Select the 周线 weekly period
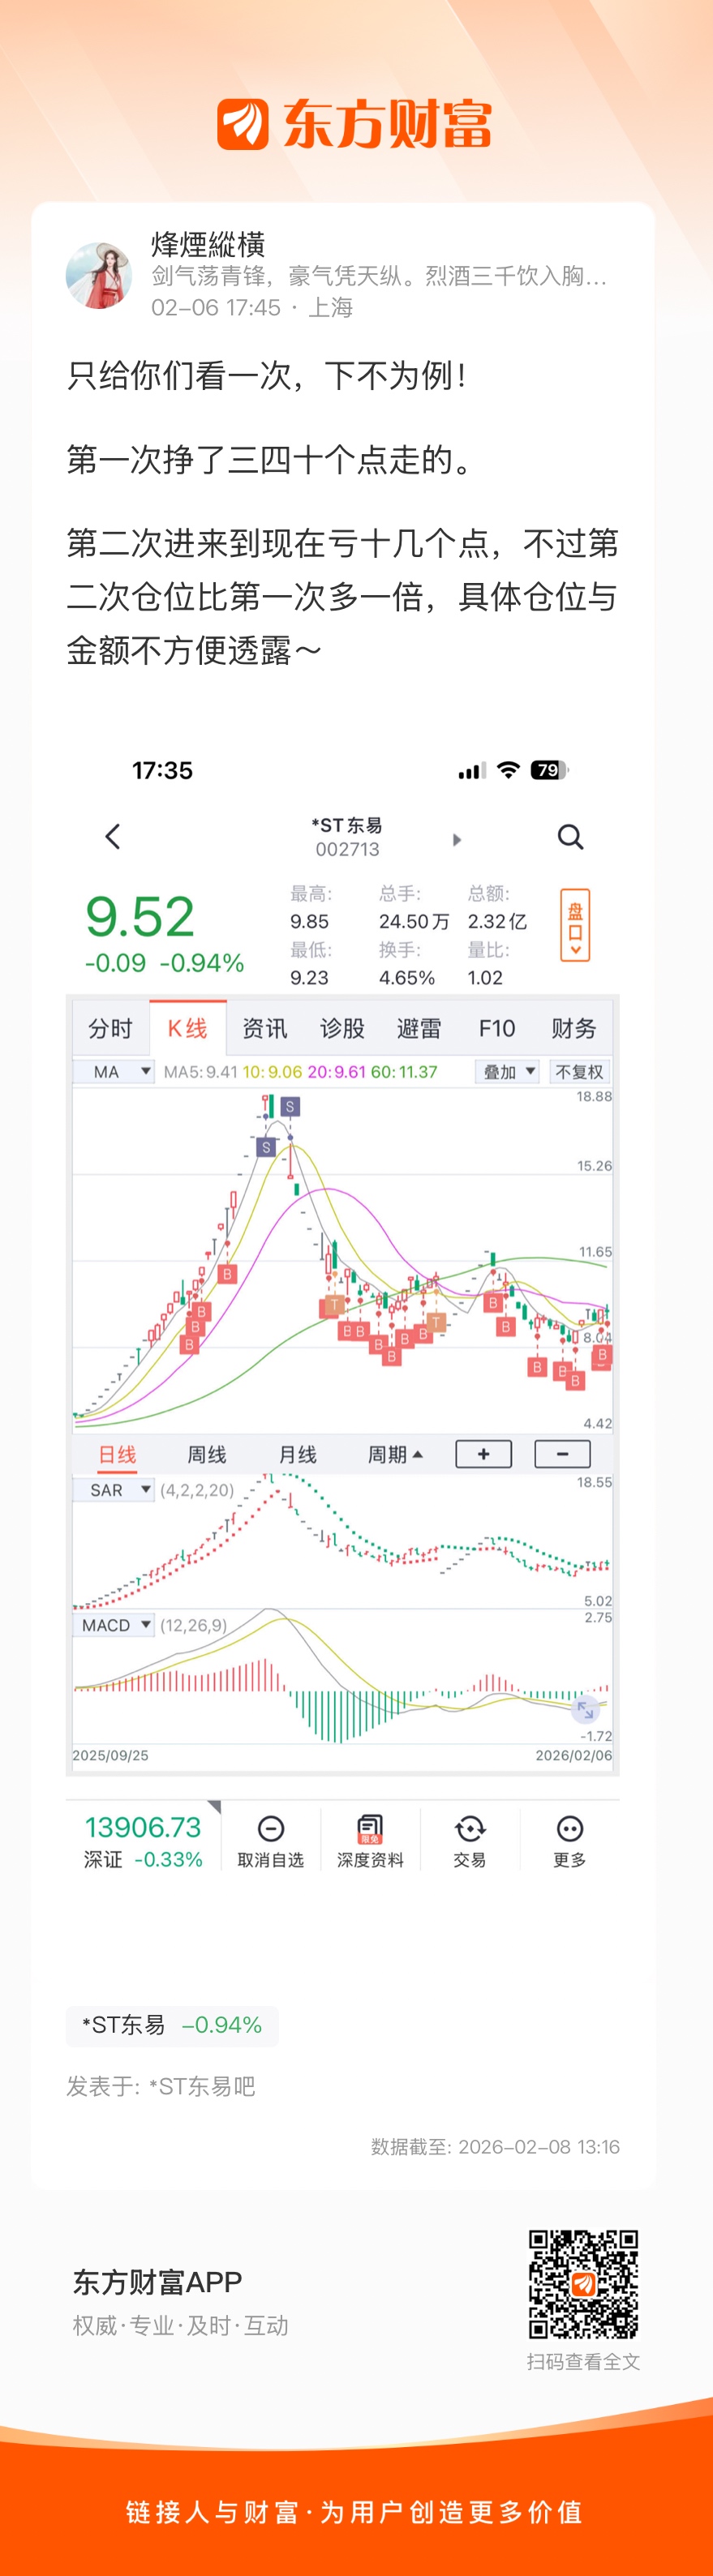Screen dimensions: 713x2576 click(x=207, y=1454)
